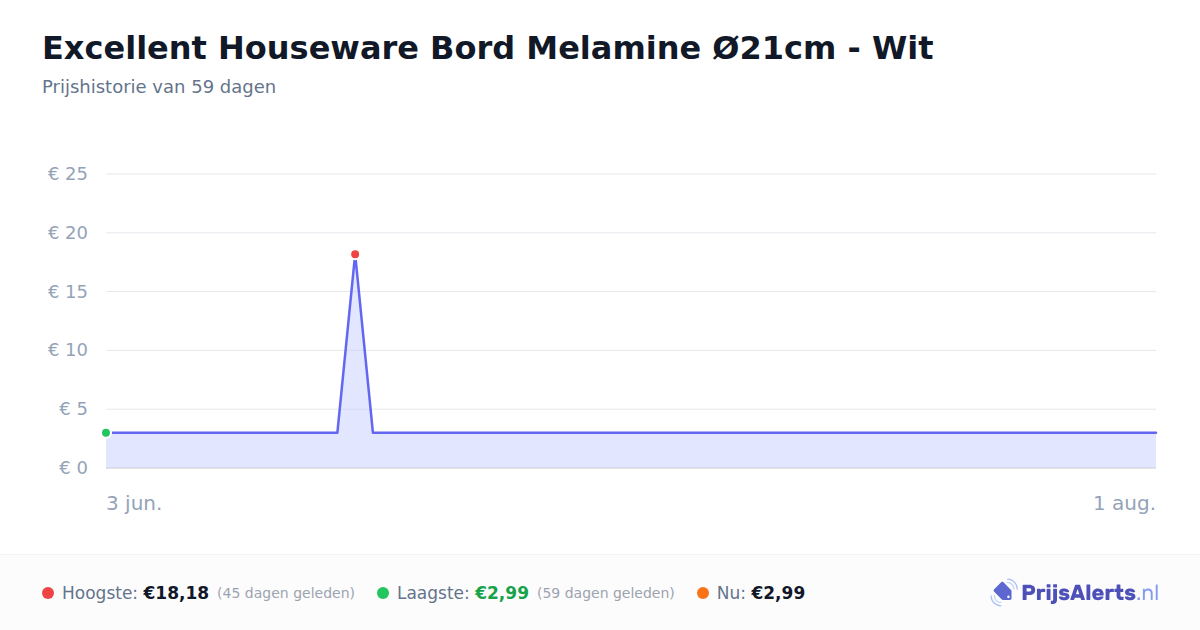The width and height of the screenshot is (1200, 630).
Task: Click the € 10 axis label
Action: coord(68,350)
